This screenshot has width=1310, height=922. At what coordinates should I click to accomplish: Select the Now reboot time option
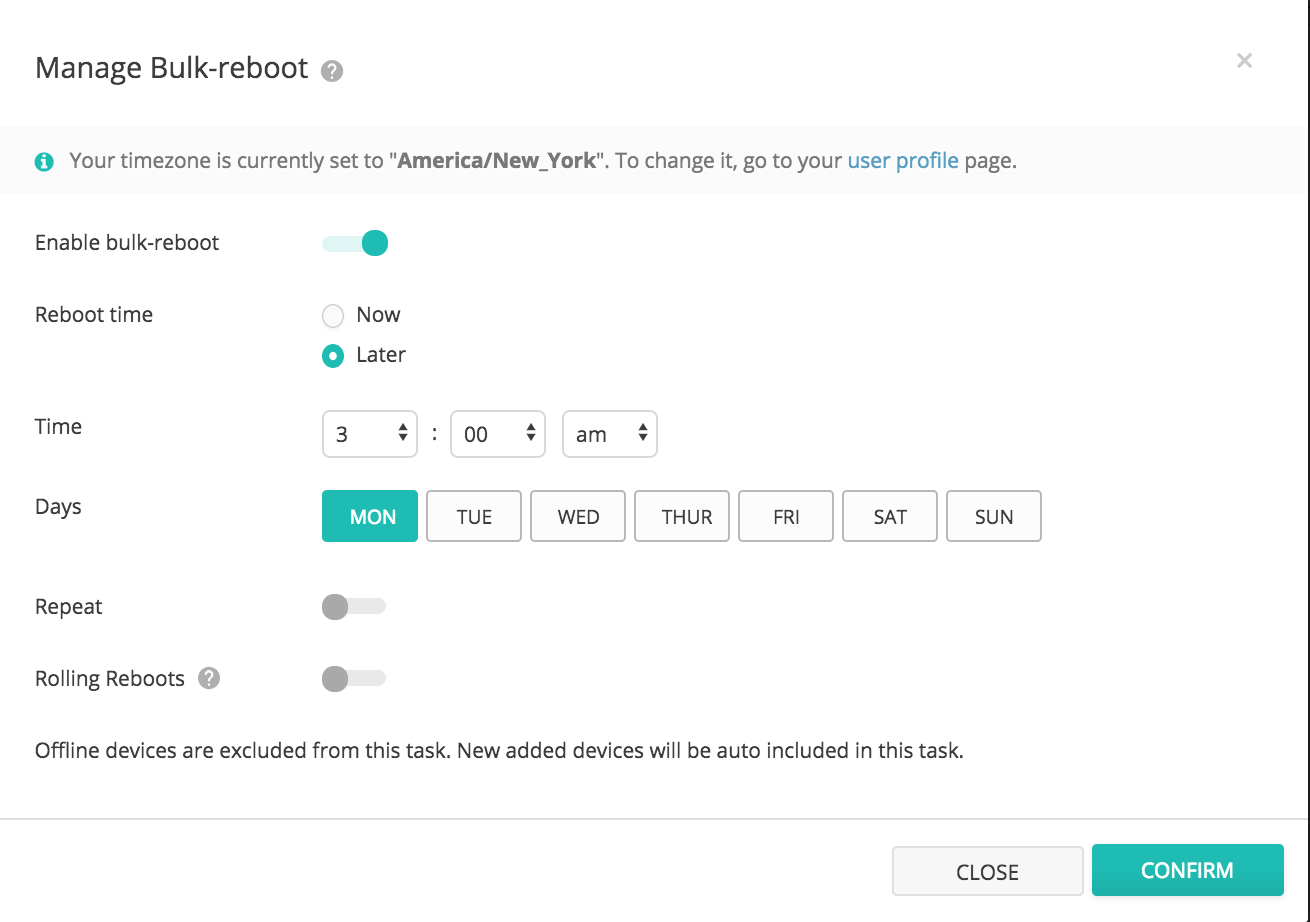(x=333, y=316)
